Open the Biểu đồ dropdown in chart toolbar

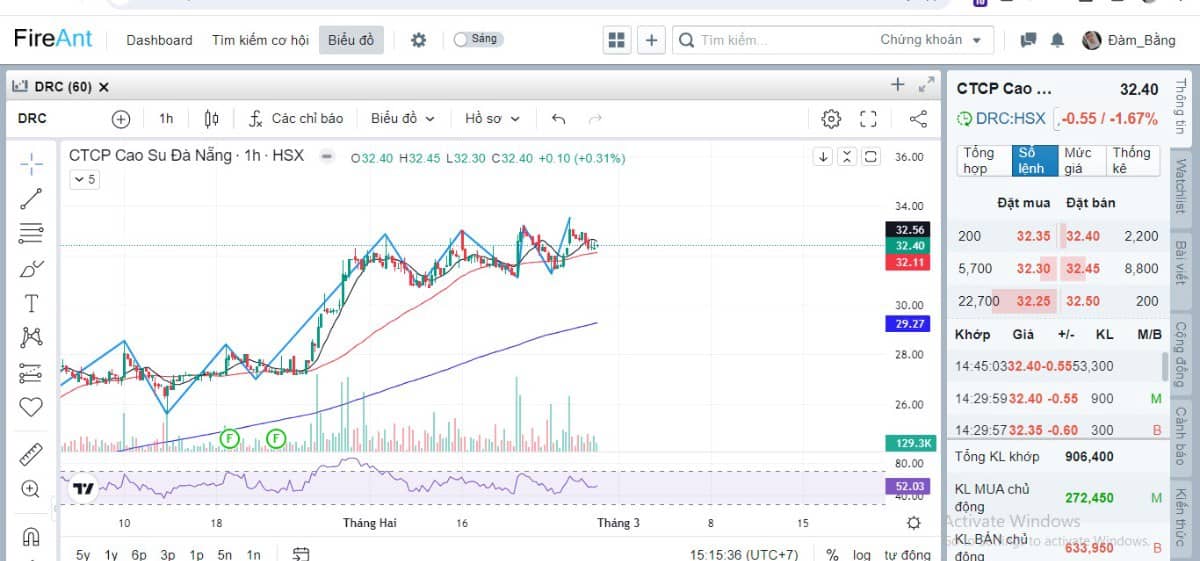pos(403,119)
